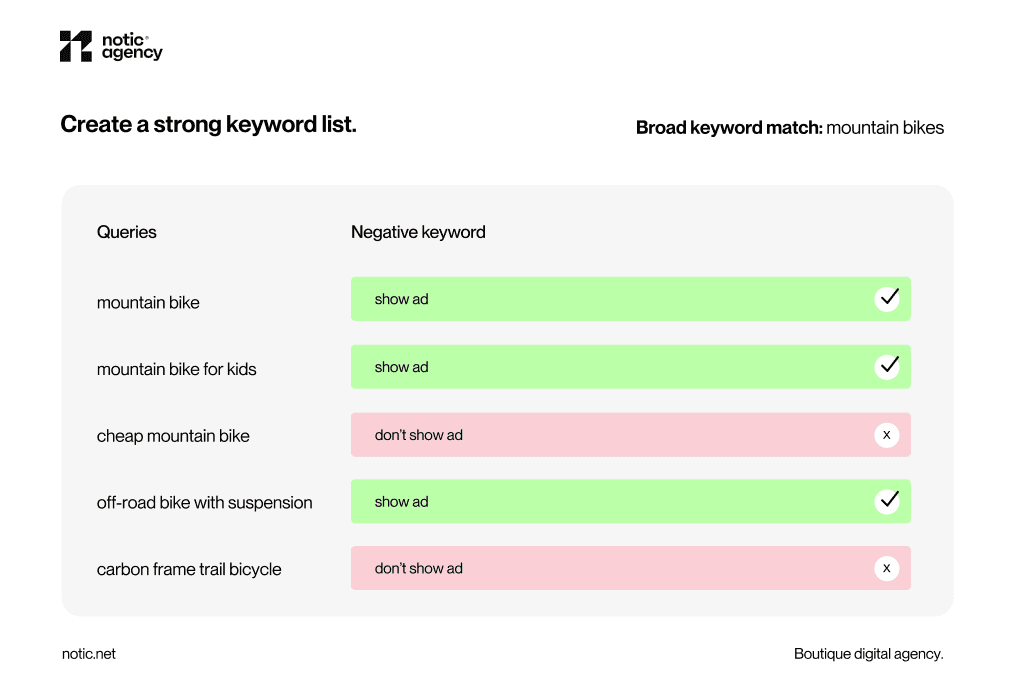Viewport: 1015px width, 692px height.
Task: Click the 'Create a strong keyword list.' heading
Action: 208,125
